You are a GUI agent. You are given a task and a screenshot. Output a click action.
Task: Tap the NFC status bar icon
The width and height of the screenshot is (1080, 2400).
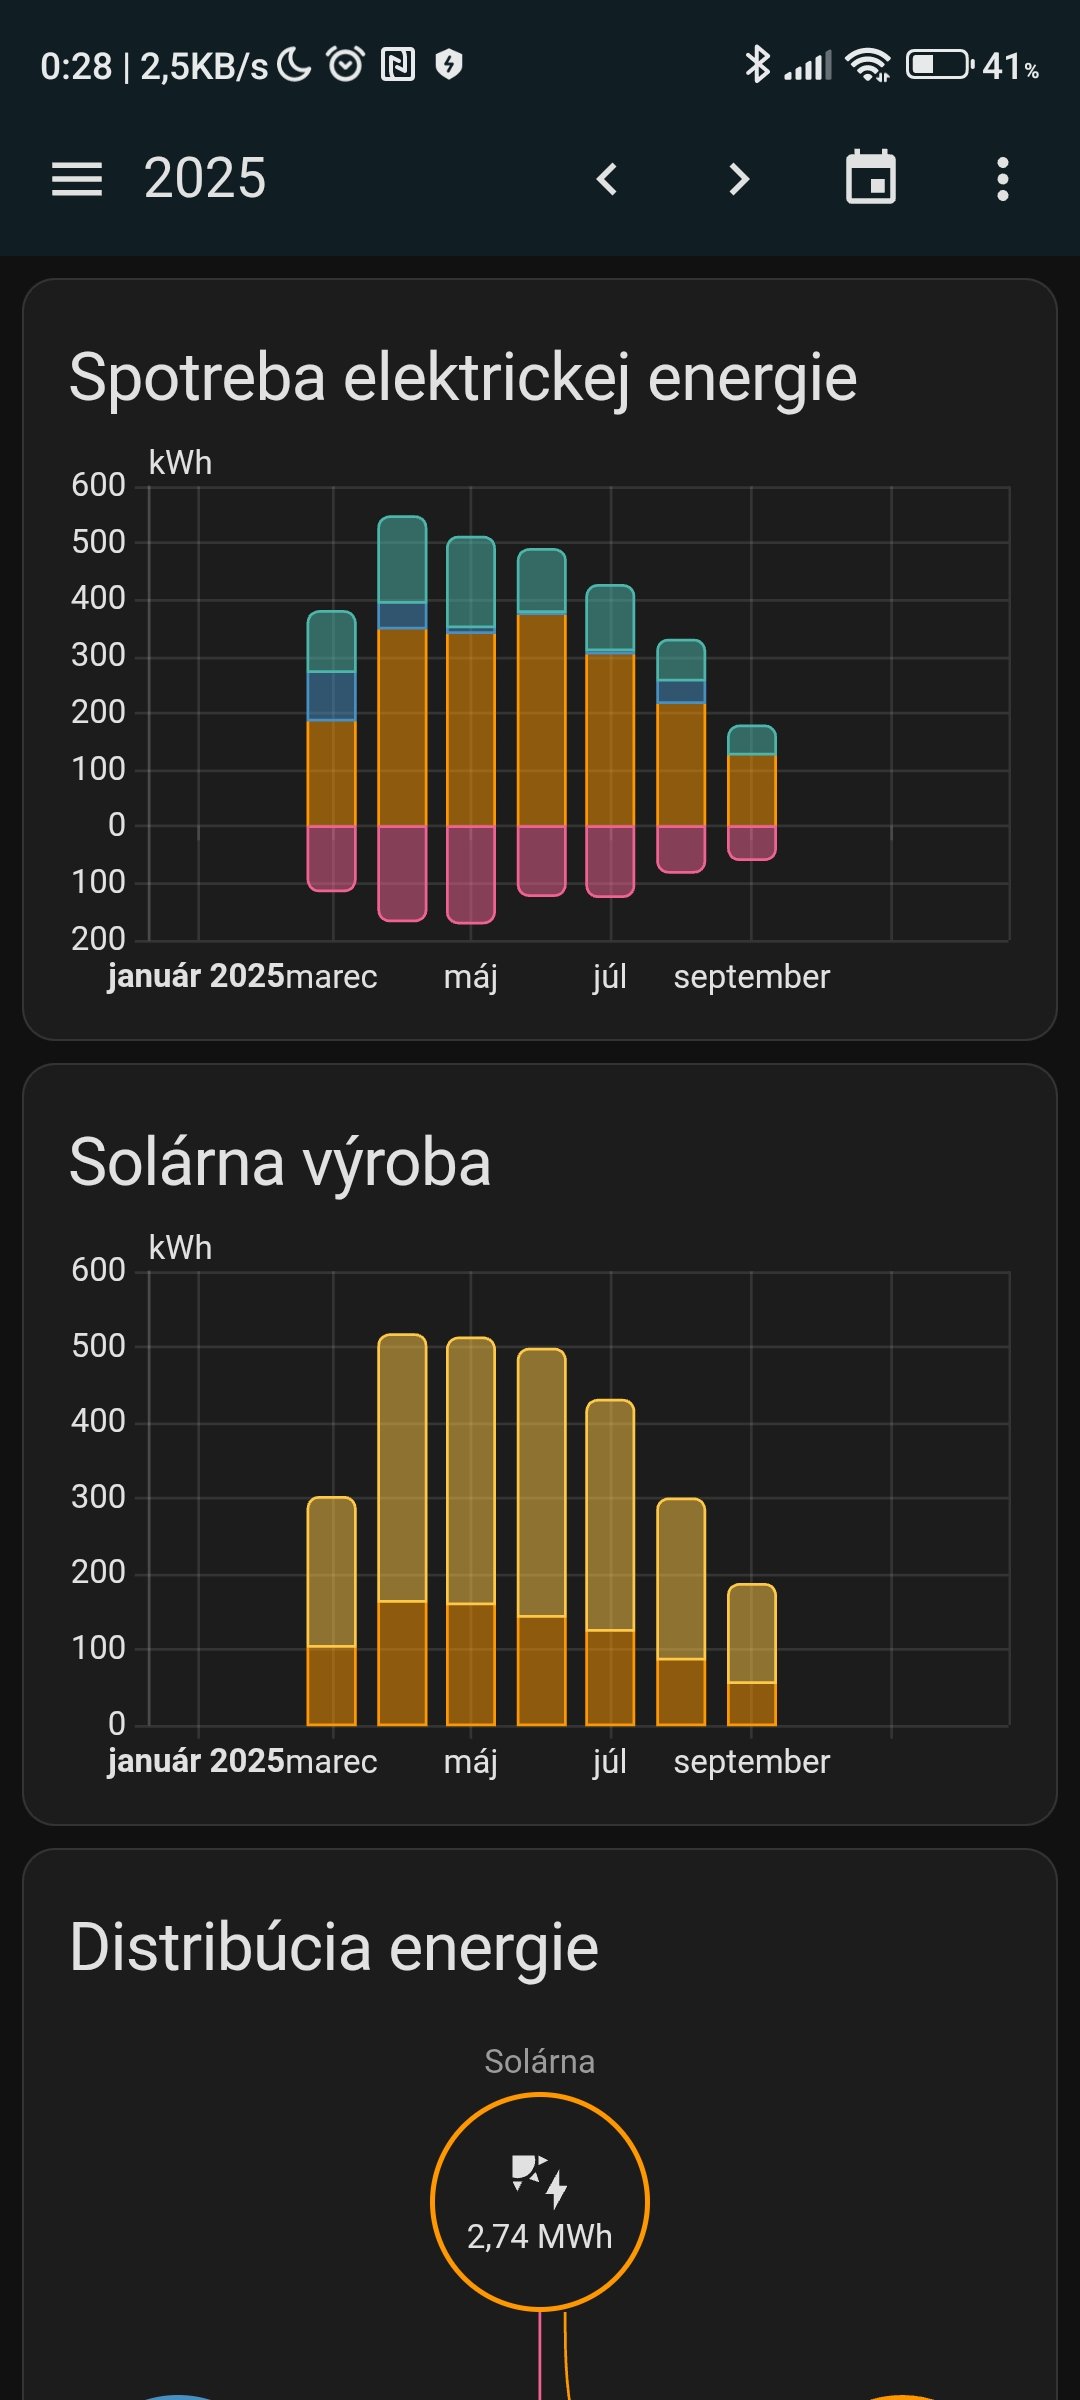click(398, 65)
